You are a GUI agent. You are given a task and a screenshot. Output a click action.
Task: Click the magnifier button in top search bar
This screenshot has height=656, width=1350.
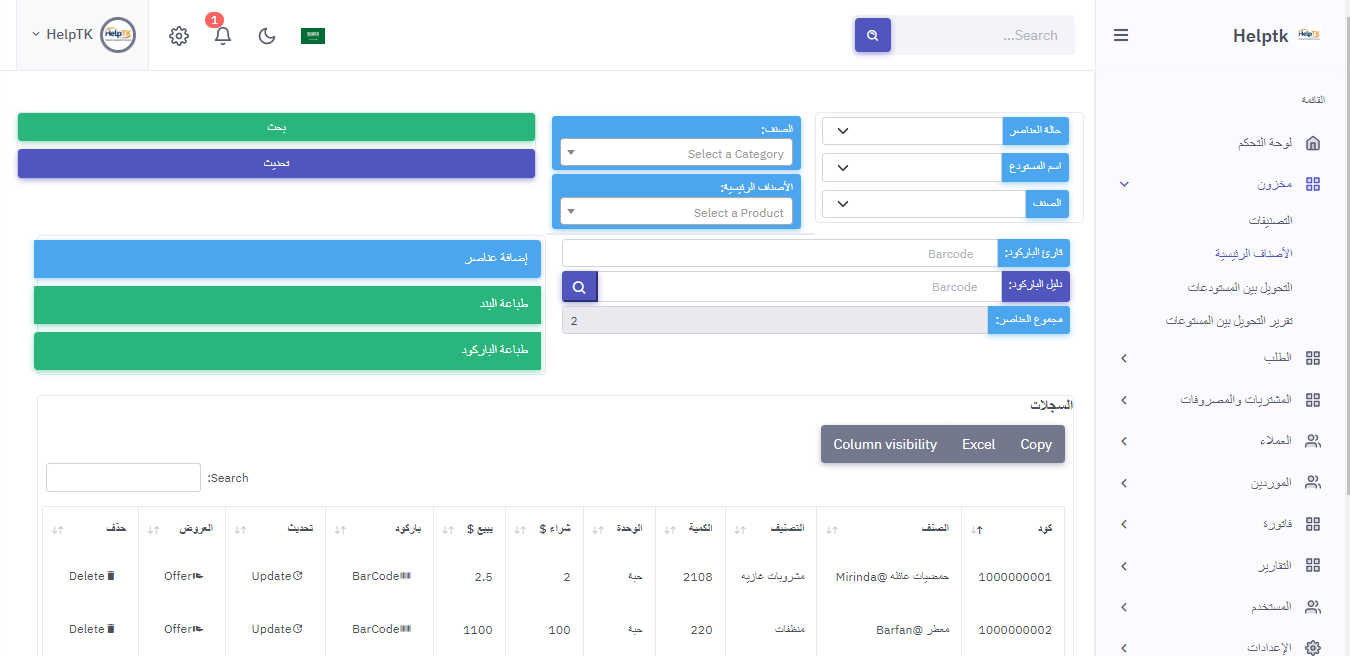click(872, 35)
